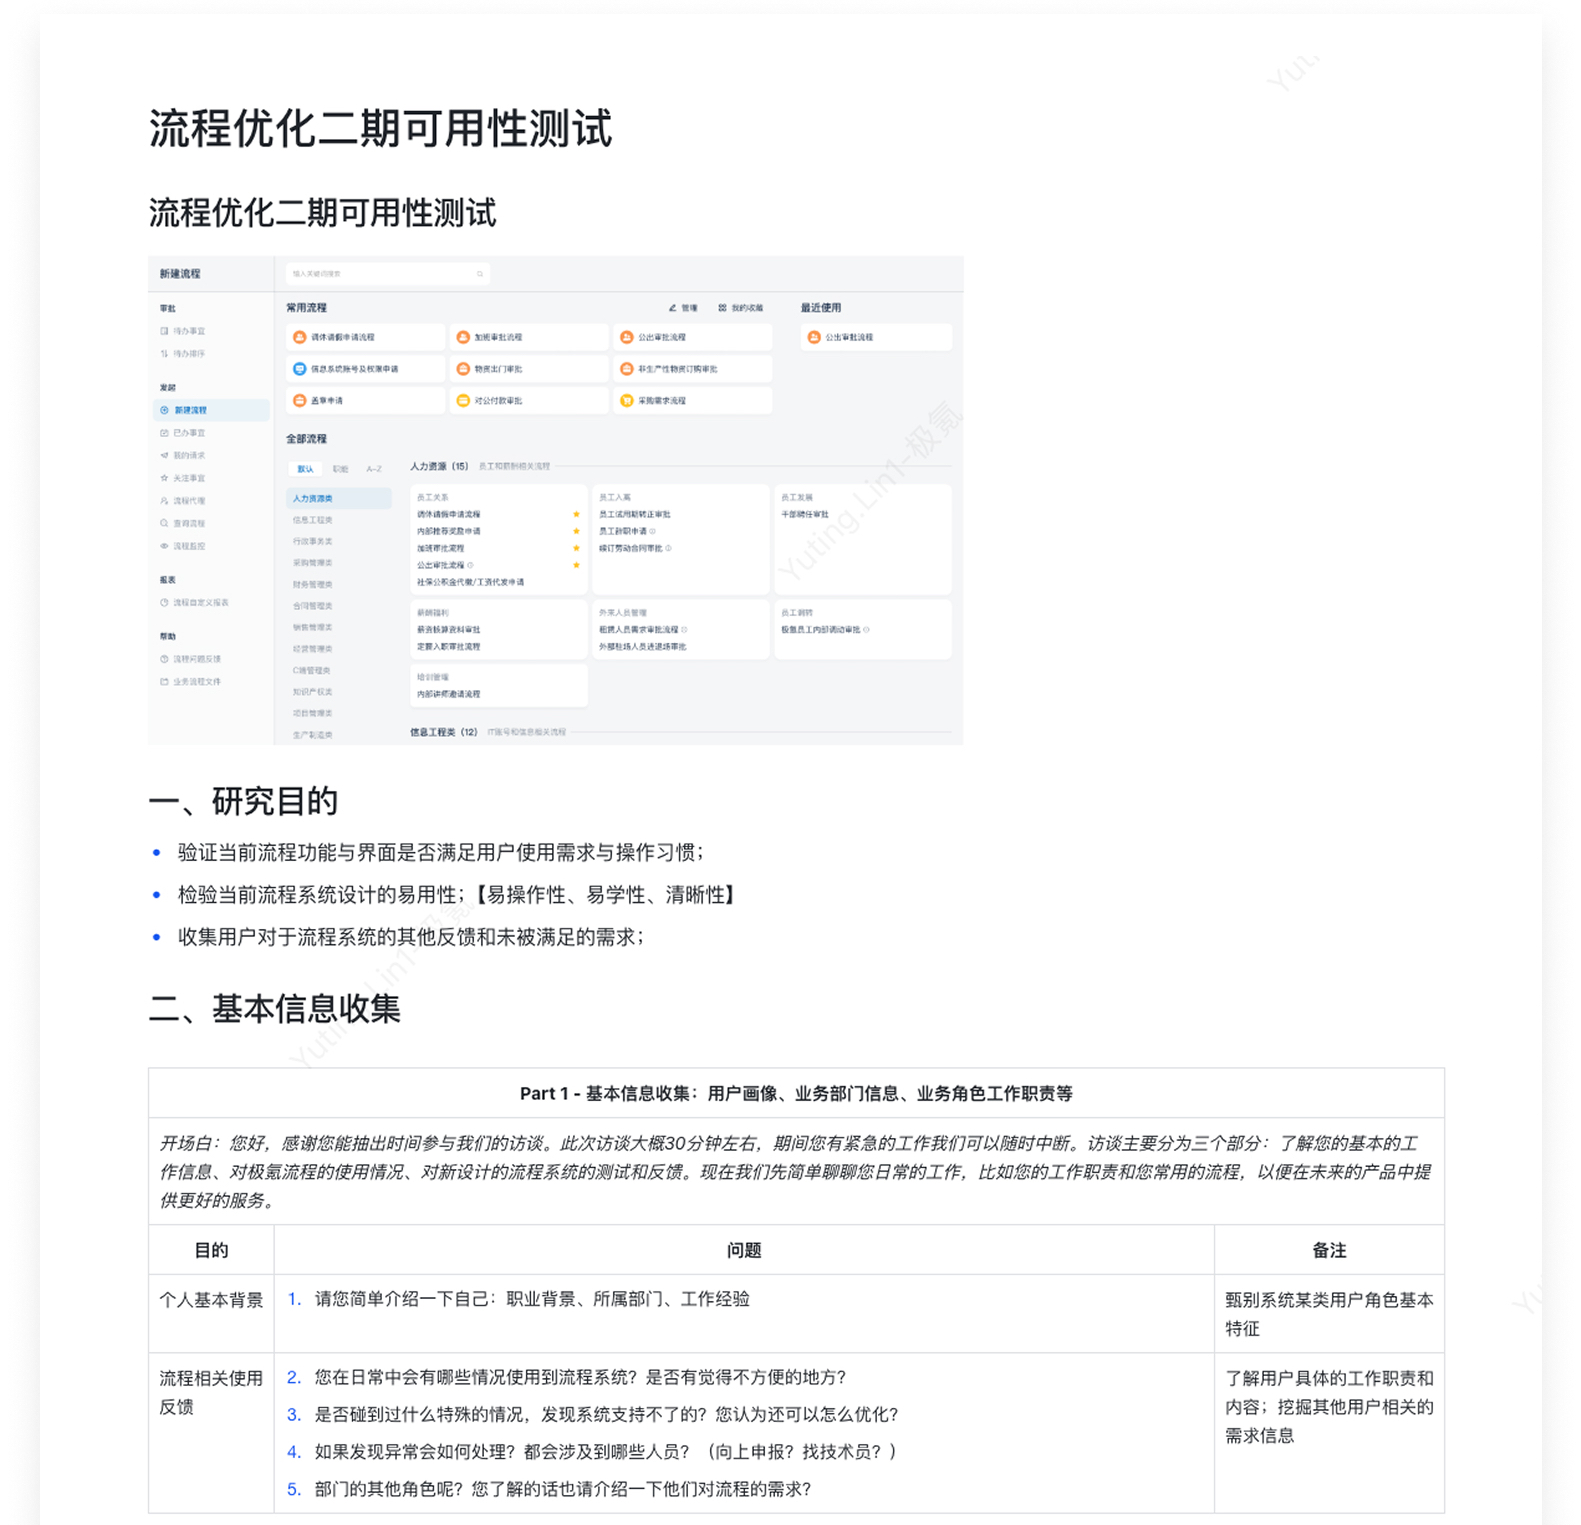
Task: Toggle favorite star on 调休请假申请流程 list row
Action: [x=576, y=514]
